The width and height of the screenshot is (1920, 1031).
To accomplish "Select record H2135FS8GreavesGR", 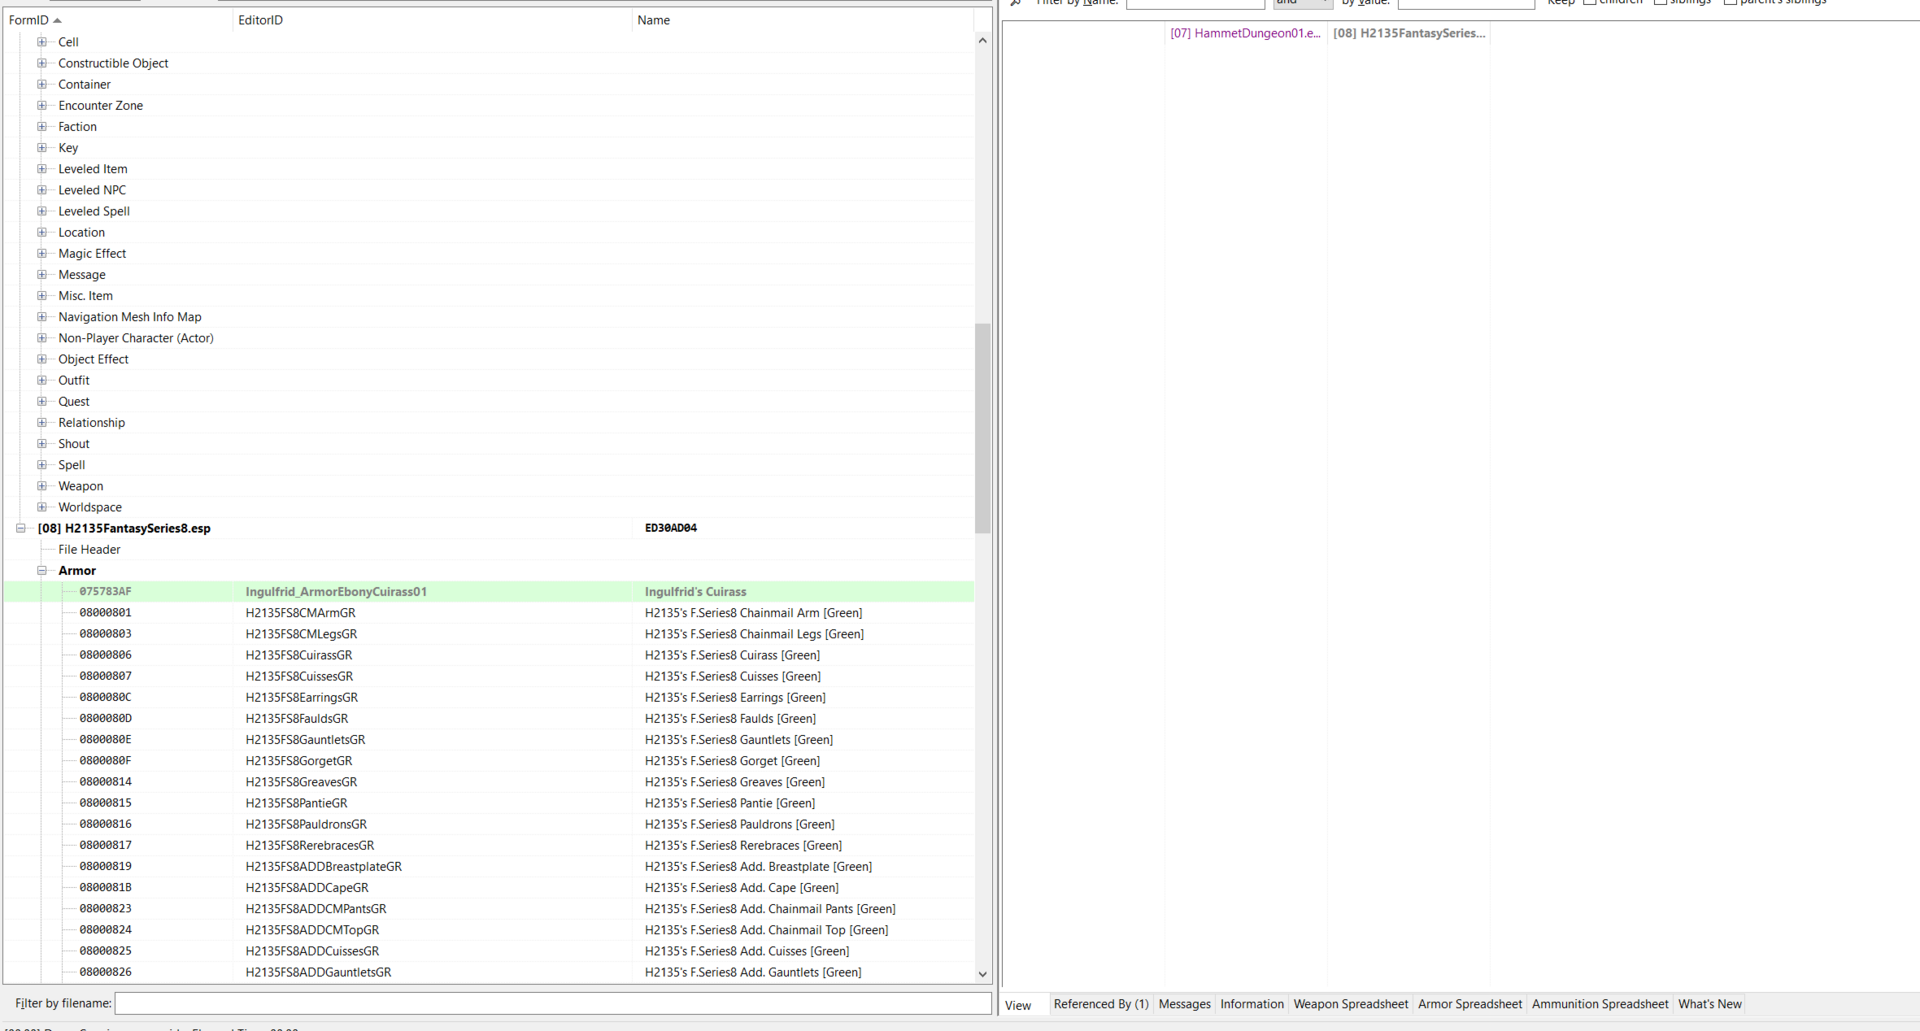I will (489, 781).
